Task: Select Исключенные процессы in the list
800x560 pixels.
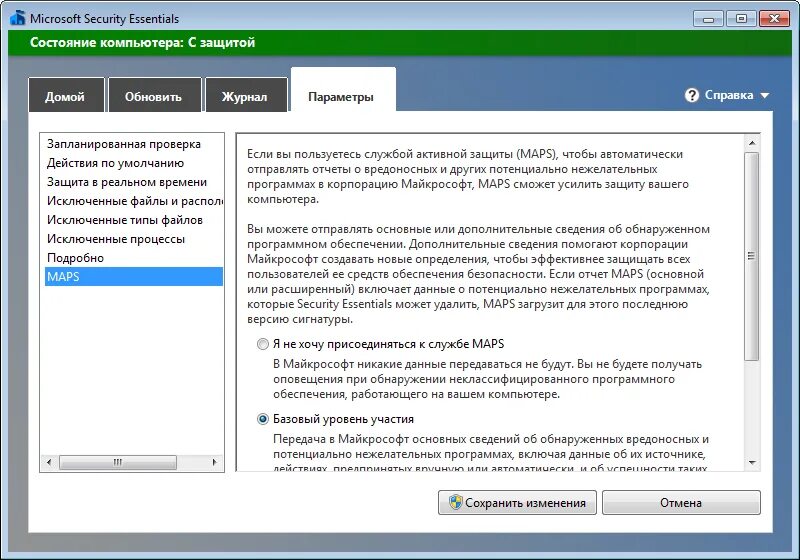Action: click(134, 239)
